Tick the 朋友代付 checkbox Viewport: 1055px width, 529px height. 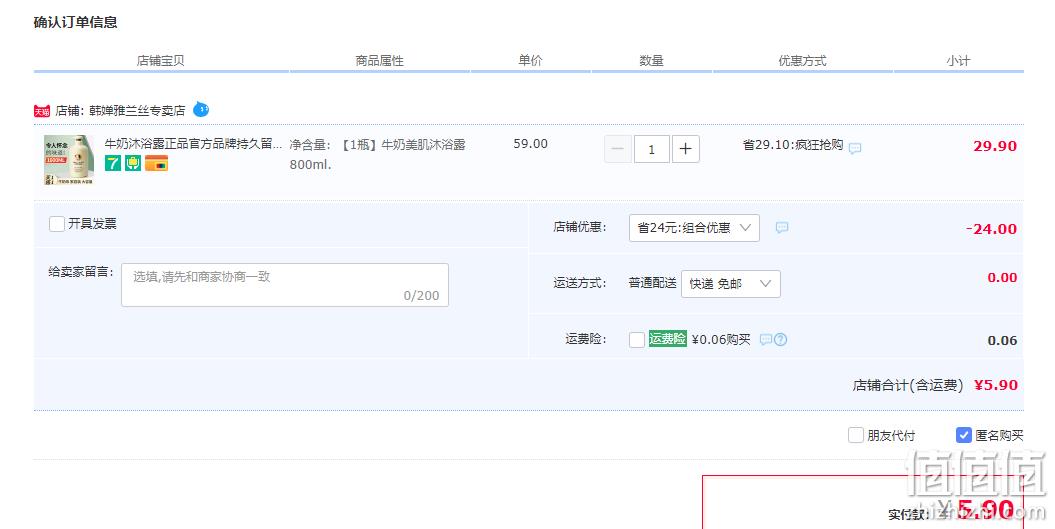[x=855, y=435]
